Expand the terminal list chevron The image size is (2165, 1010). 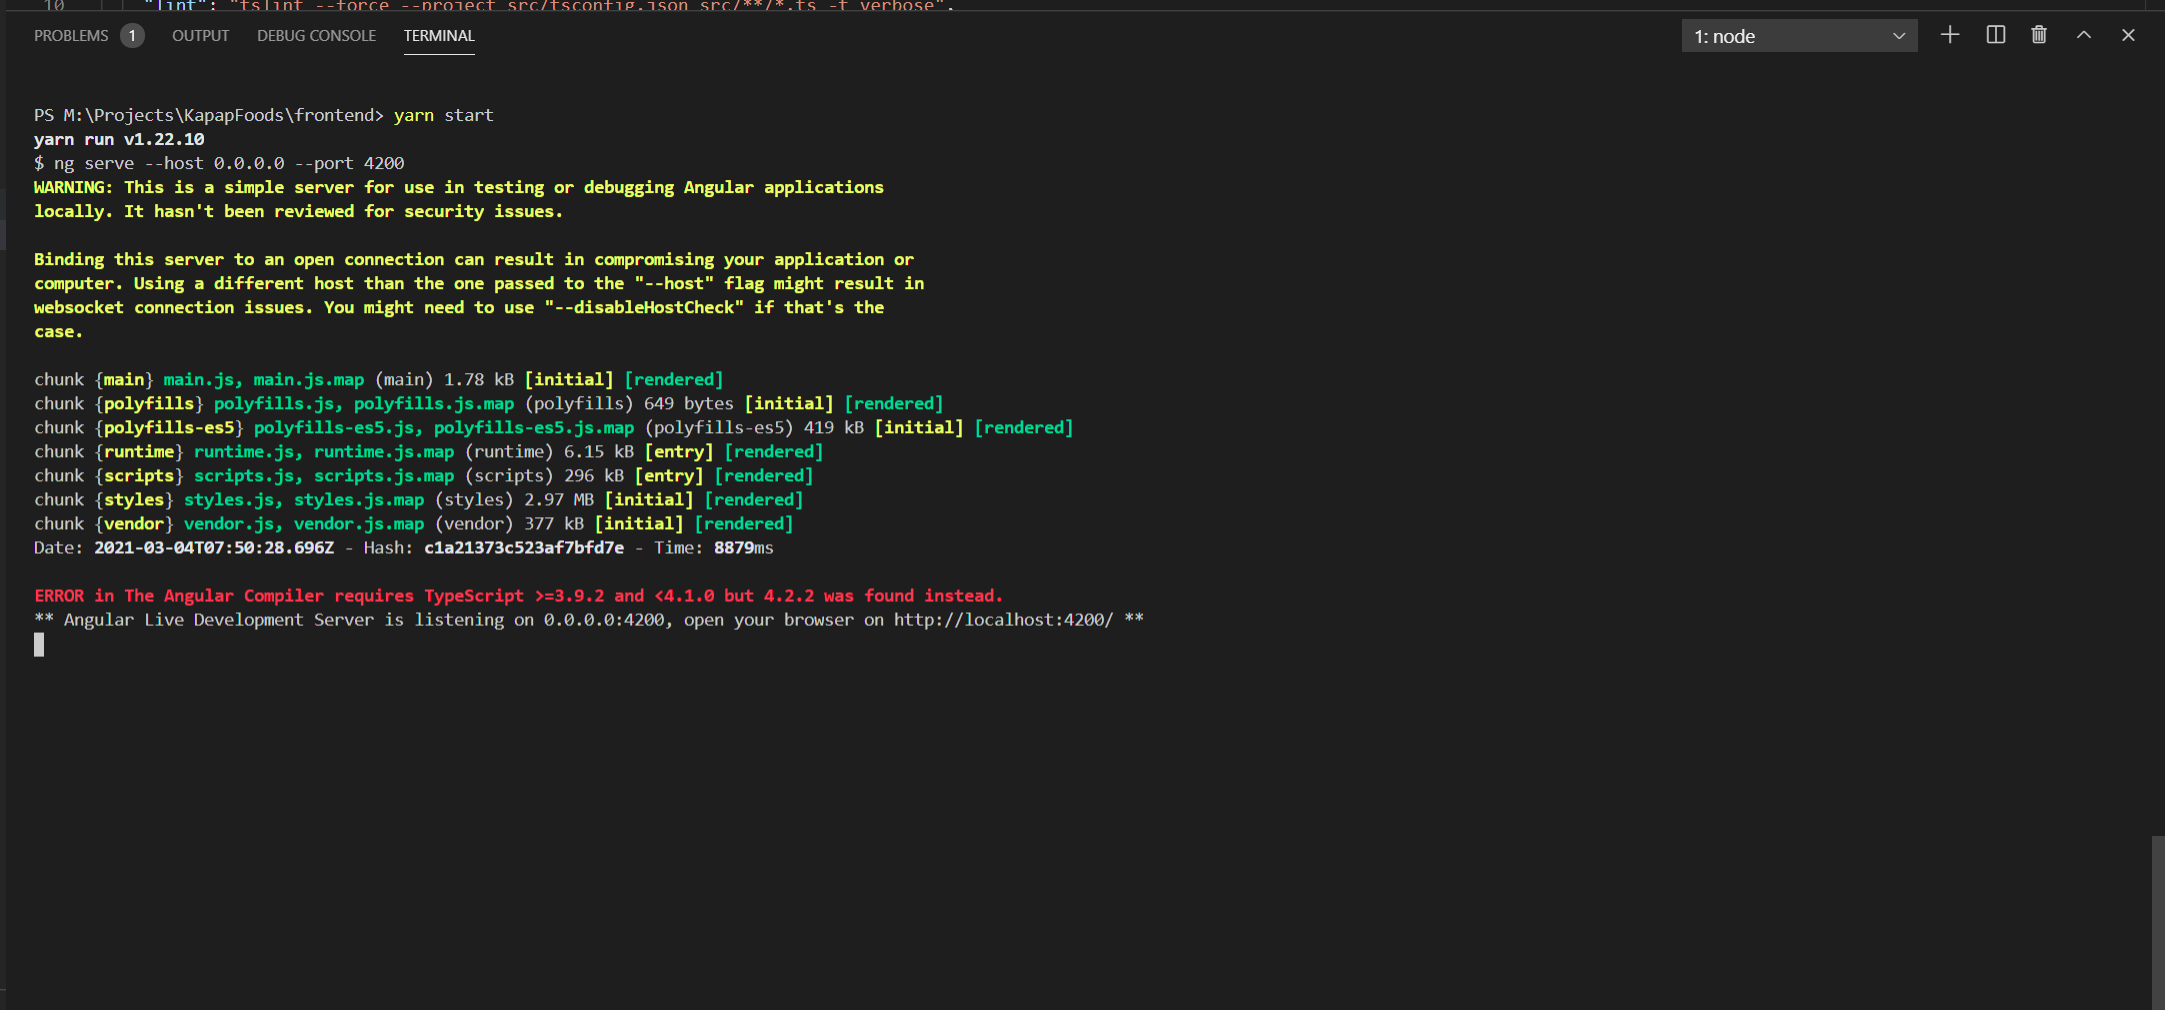coord(1897,35)
